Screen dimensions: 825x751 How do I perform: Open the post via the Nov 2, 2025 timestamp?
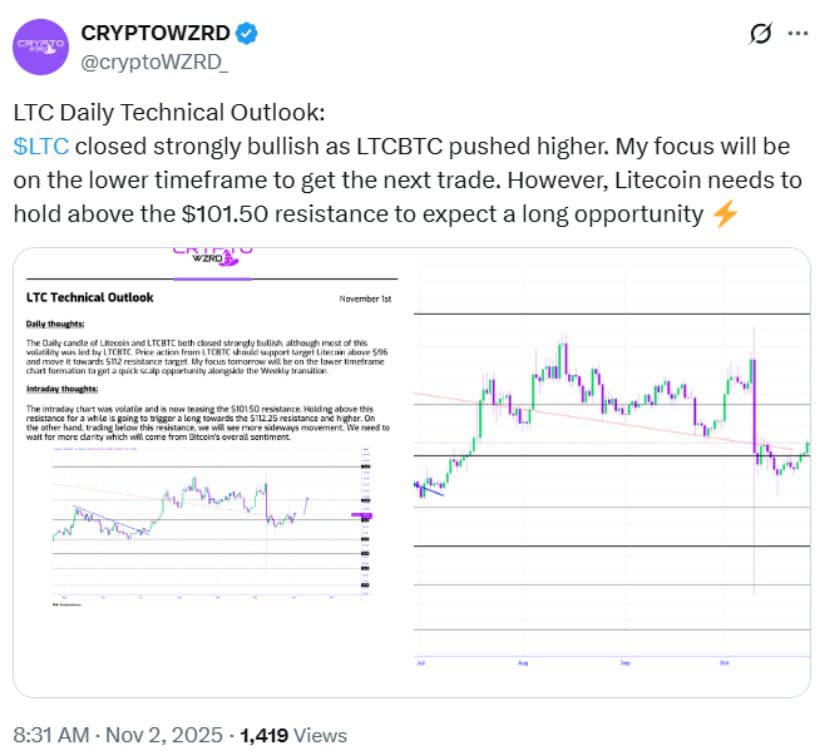pyautogui.click(x=116, y=735)
